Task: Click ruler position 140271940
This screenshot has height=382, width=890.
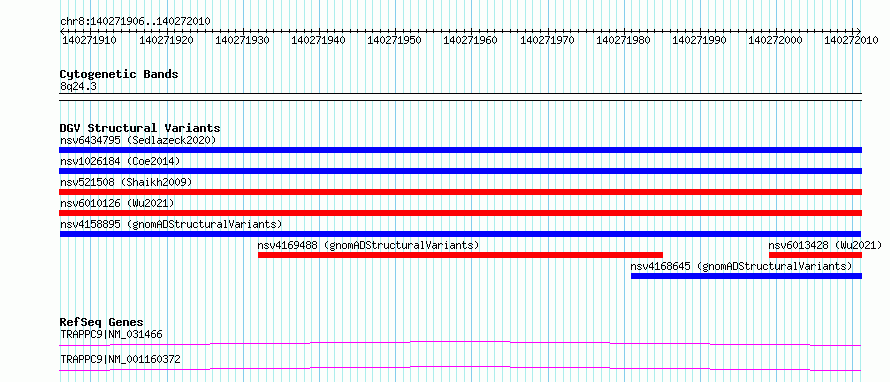Action: pyautogui.click(x=318, y=40)
